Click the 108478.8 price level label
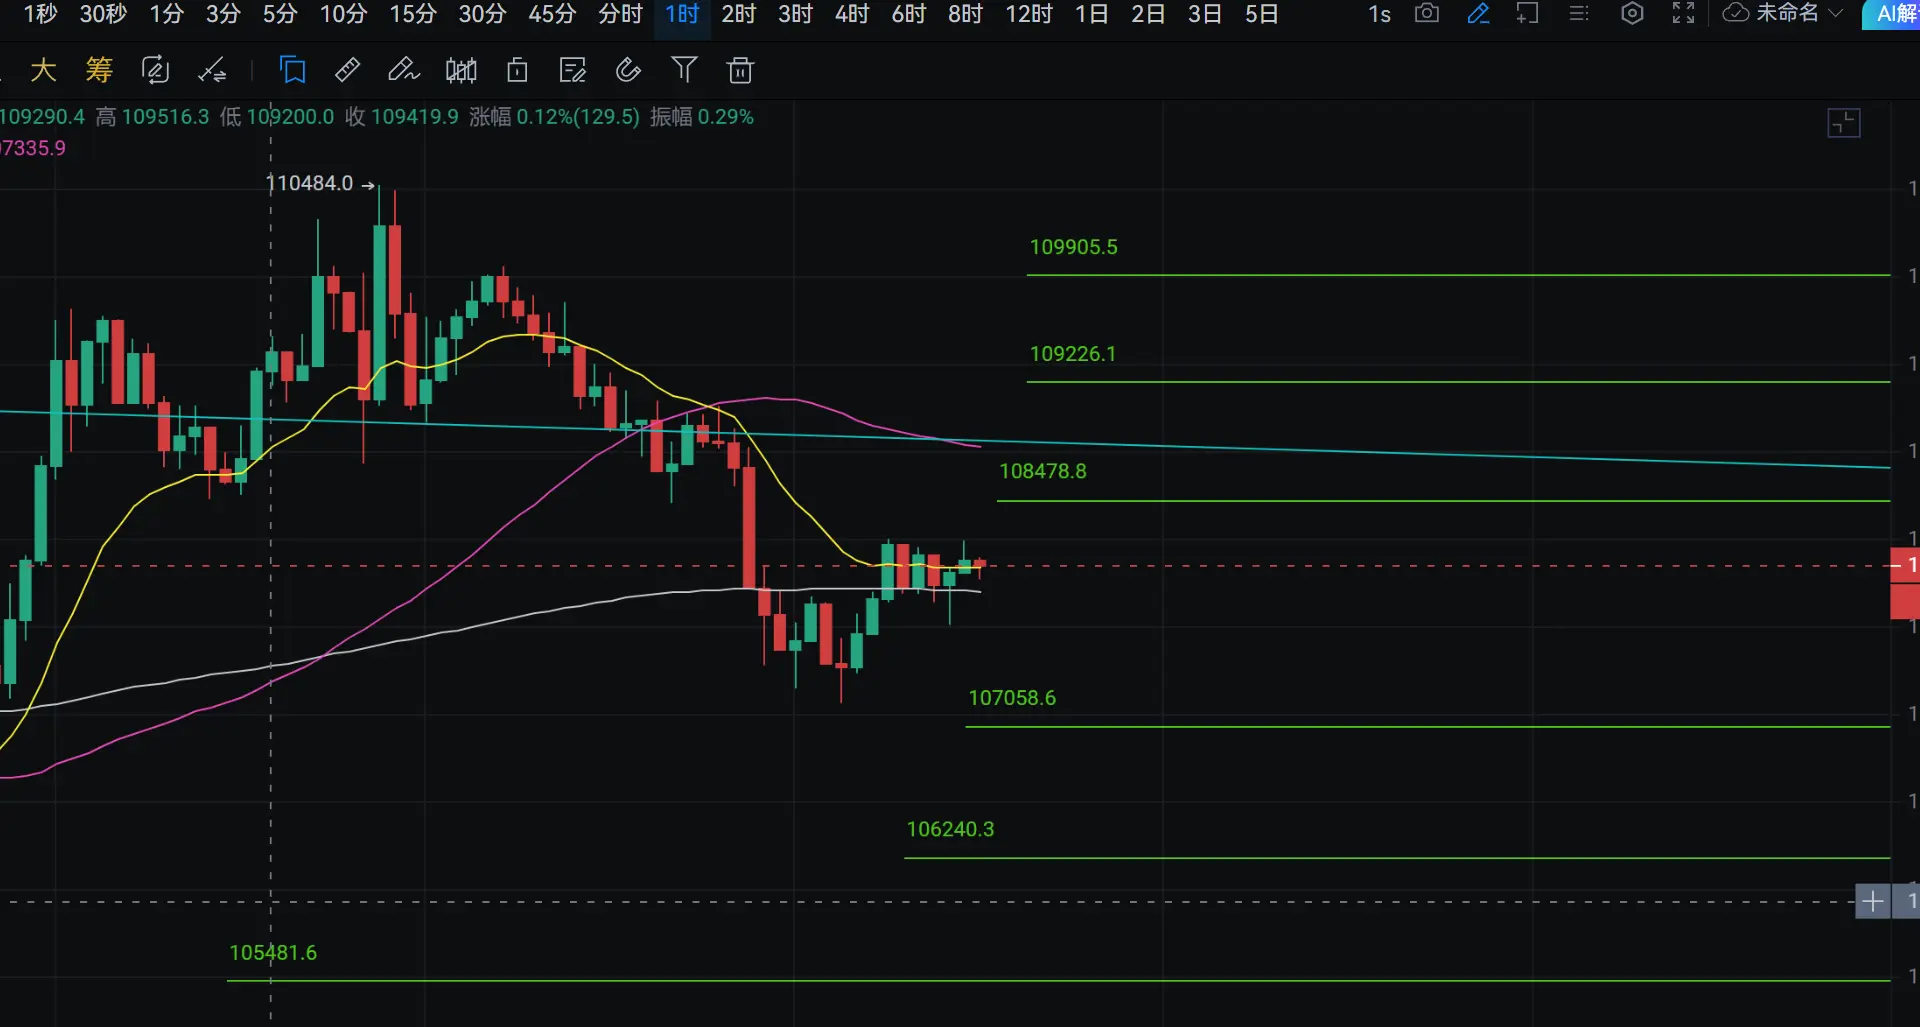This screenshot has height=1027, width=1920. (x=1043, y=471)
